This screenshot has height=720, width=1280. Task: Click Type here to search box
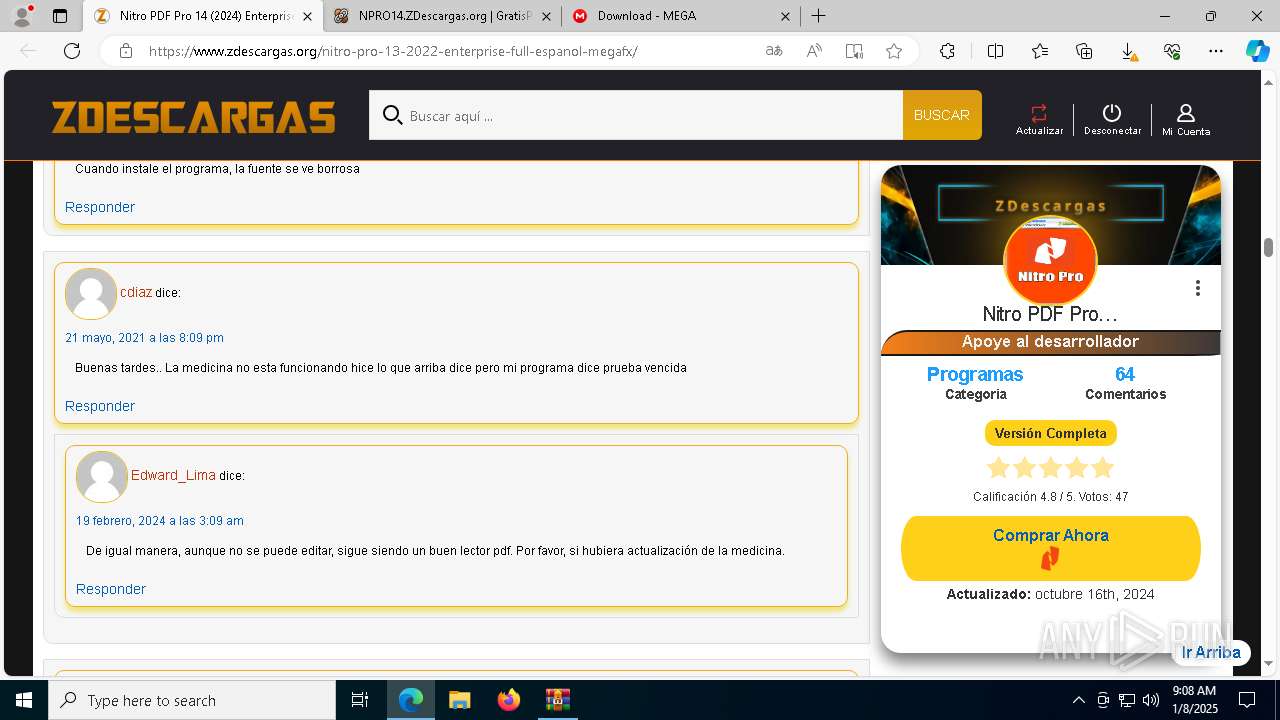point(192,700)
